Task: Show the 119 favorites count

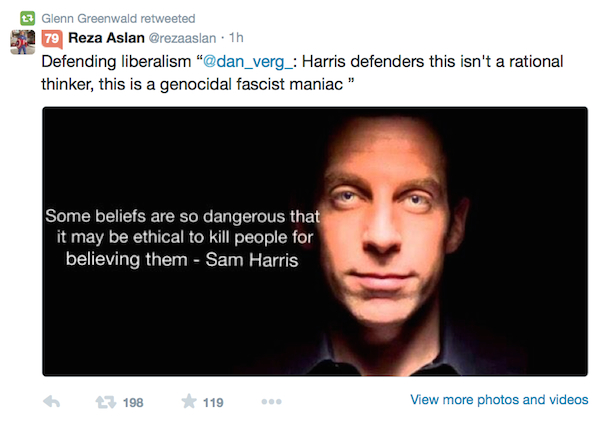Action: (x=212, y=403)
